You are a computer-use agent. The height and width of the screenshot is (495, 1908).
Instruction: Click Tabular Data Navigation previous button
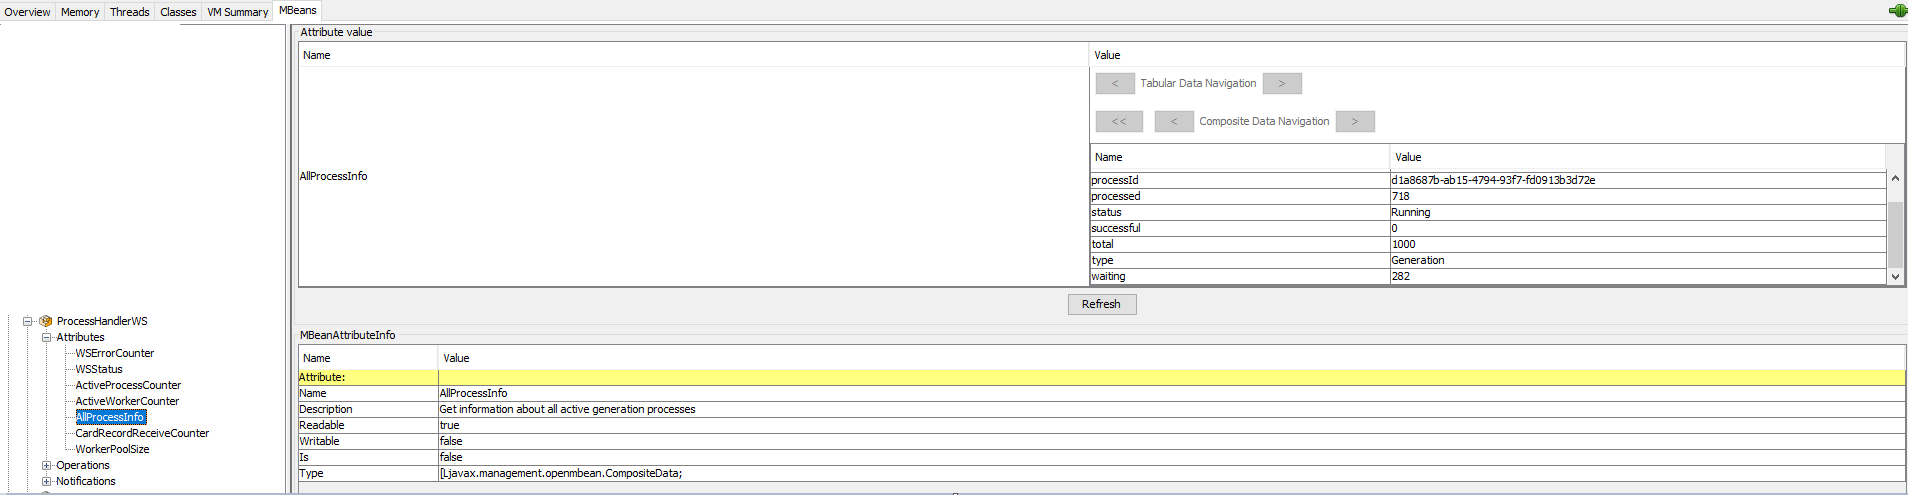pos(1115,83)
